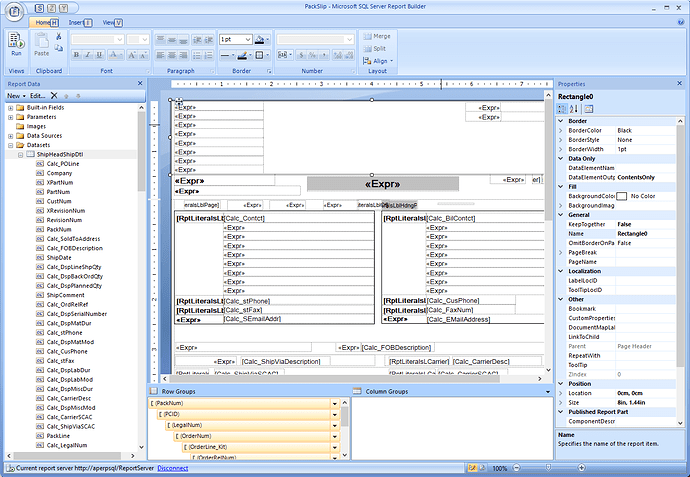Screen dimensions: 690x477
Task: Close the Report Data pane
Action: pos(140,83)
